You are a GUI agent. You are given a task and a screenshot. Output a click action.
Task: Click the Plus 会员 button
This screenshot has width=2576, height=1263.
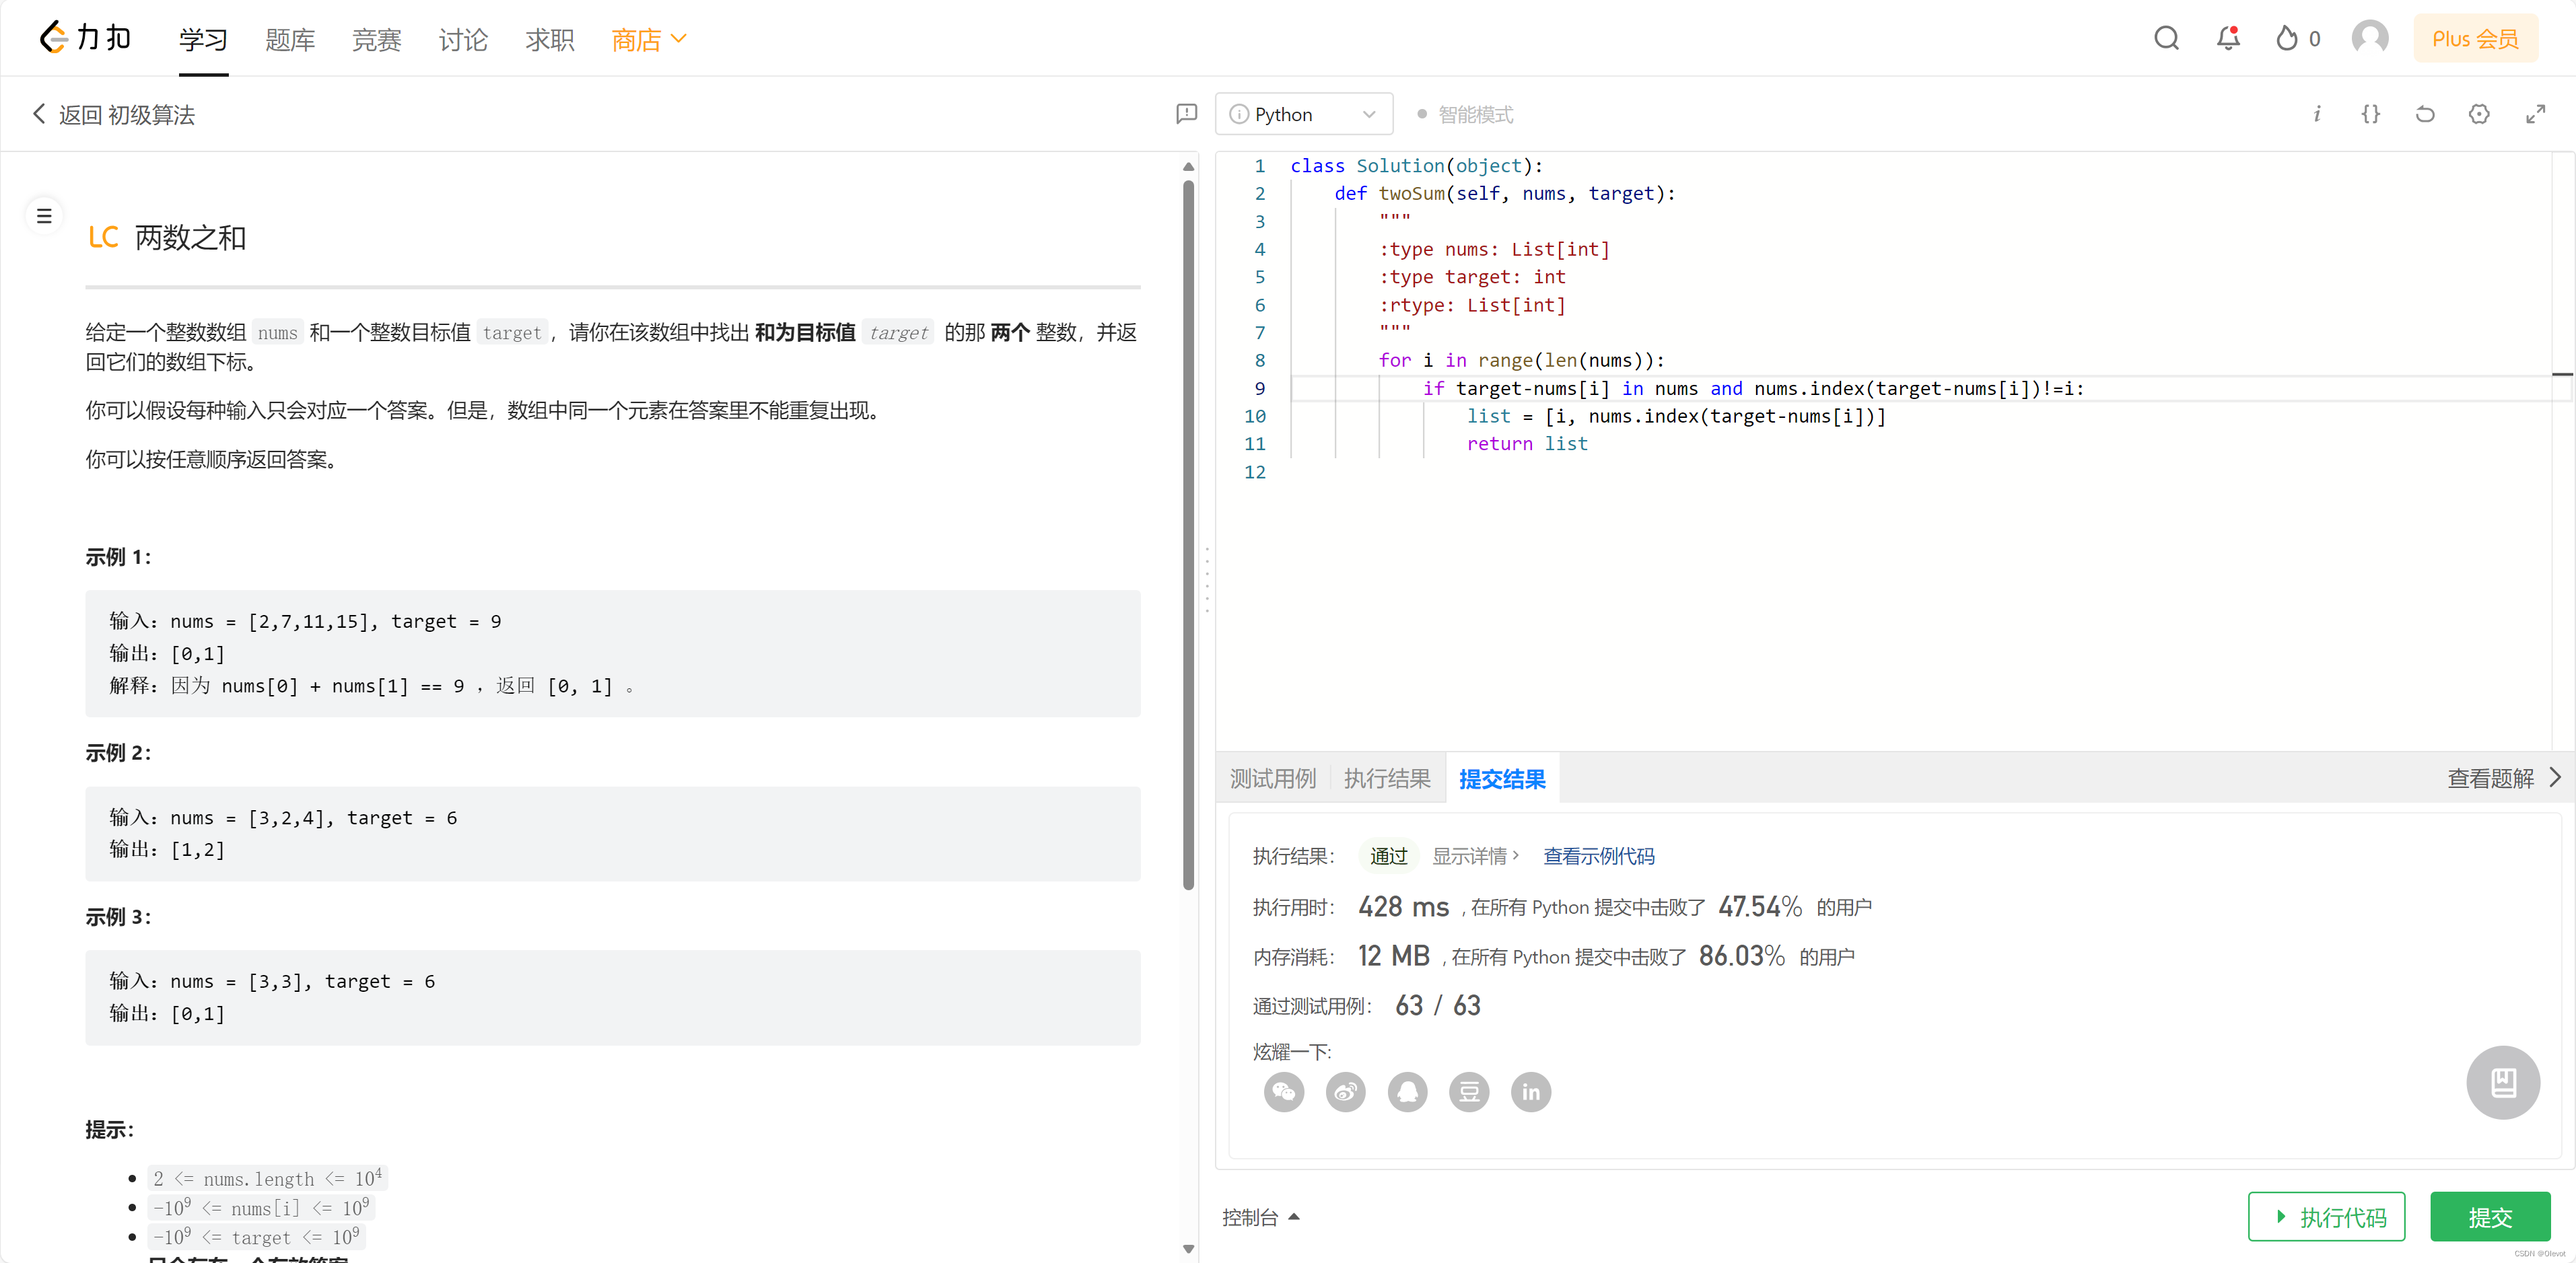2475,38
